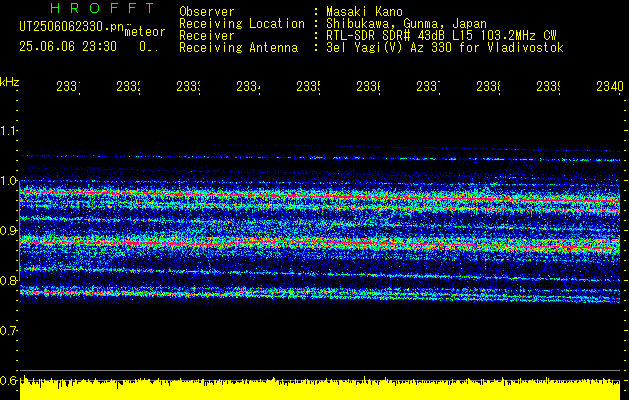Select the RTL-SDR SDR# 43dB receiver details
The image size is (629, 400).
tap(441, 36)
